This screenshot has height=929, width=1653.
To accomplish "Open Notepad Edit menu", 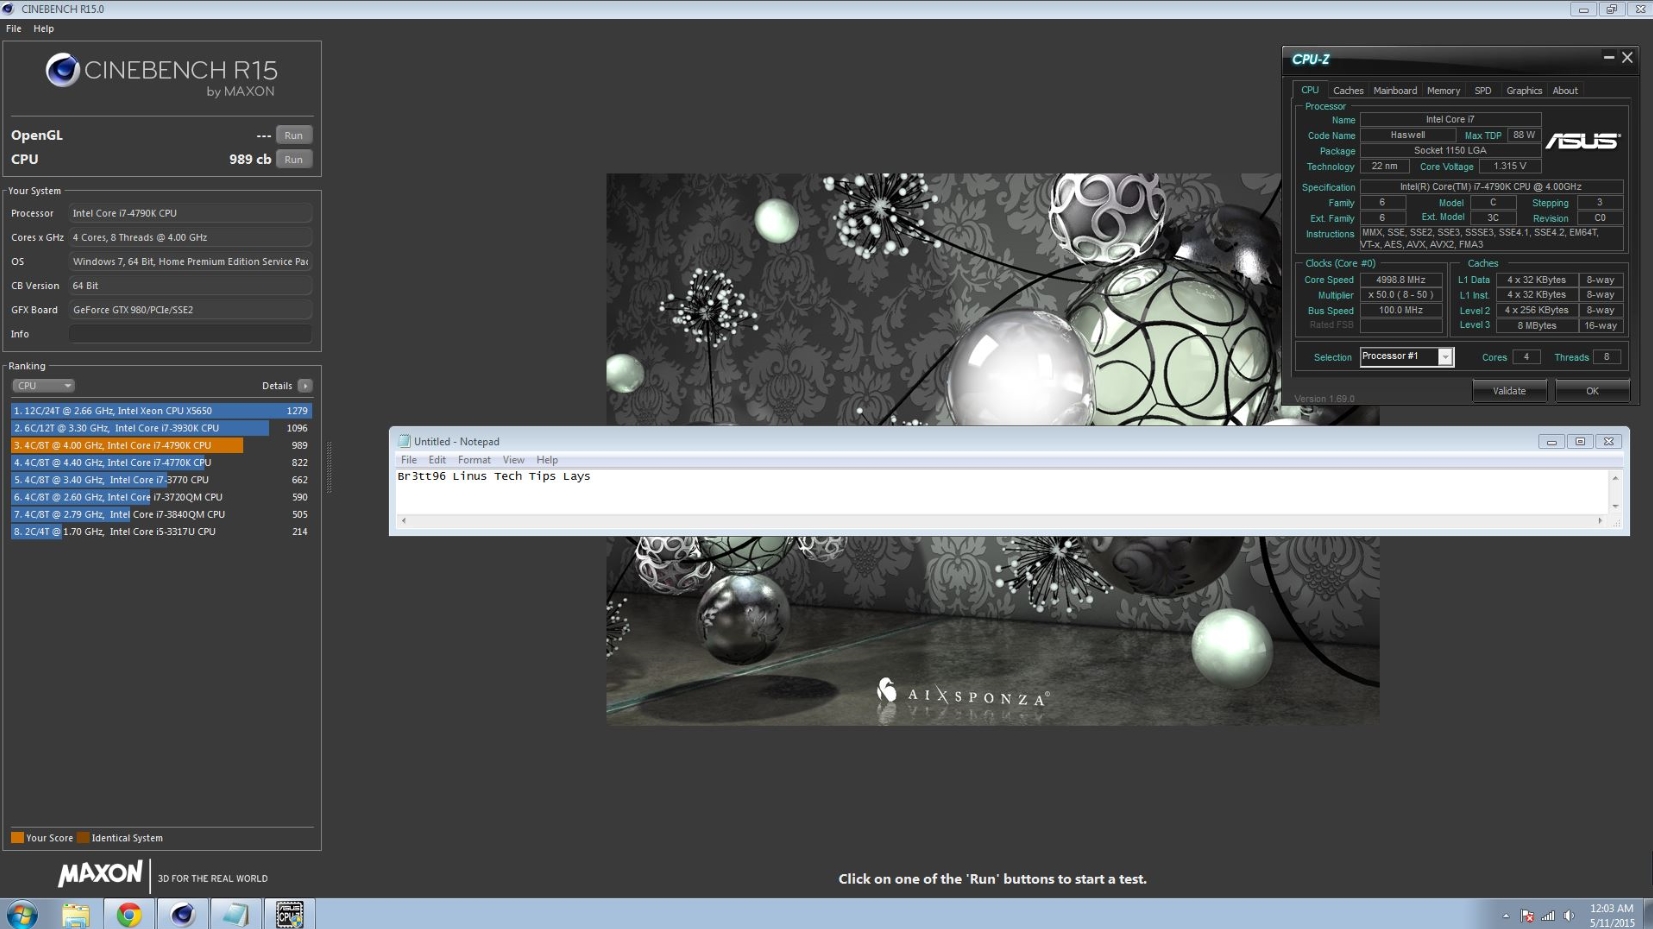I will click(x=437, y=460).
